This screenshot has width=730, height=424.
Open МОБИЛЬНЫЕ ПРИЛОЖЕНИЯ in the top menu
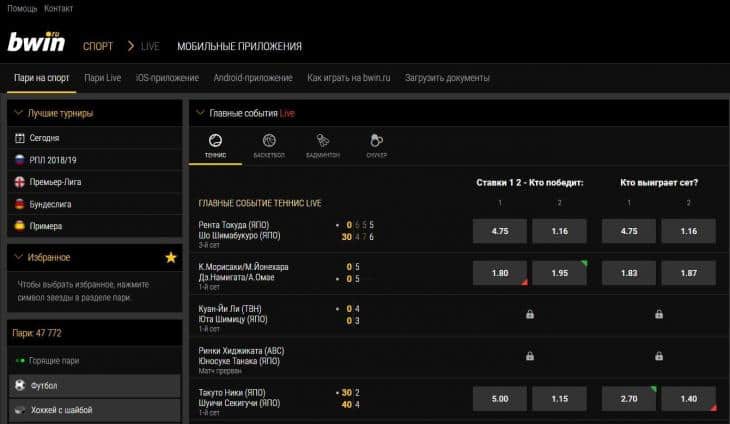coord(239,46)
